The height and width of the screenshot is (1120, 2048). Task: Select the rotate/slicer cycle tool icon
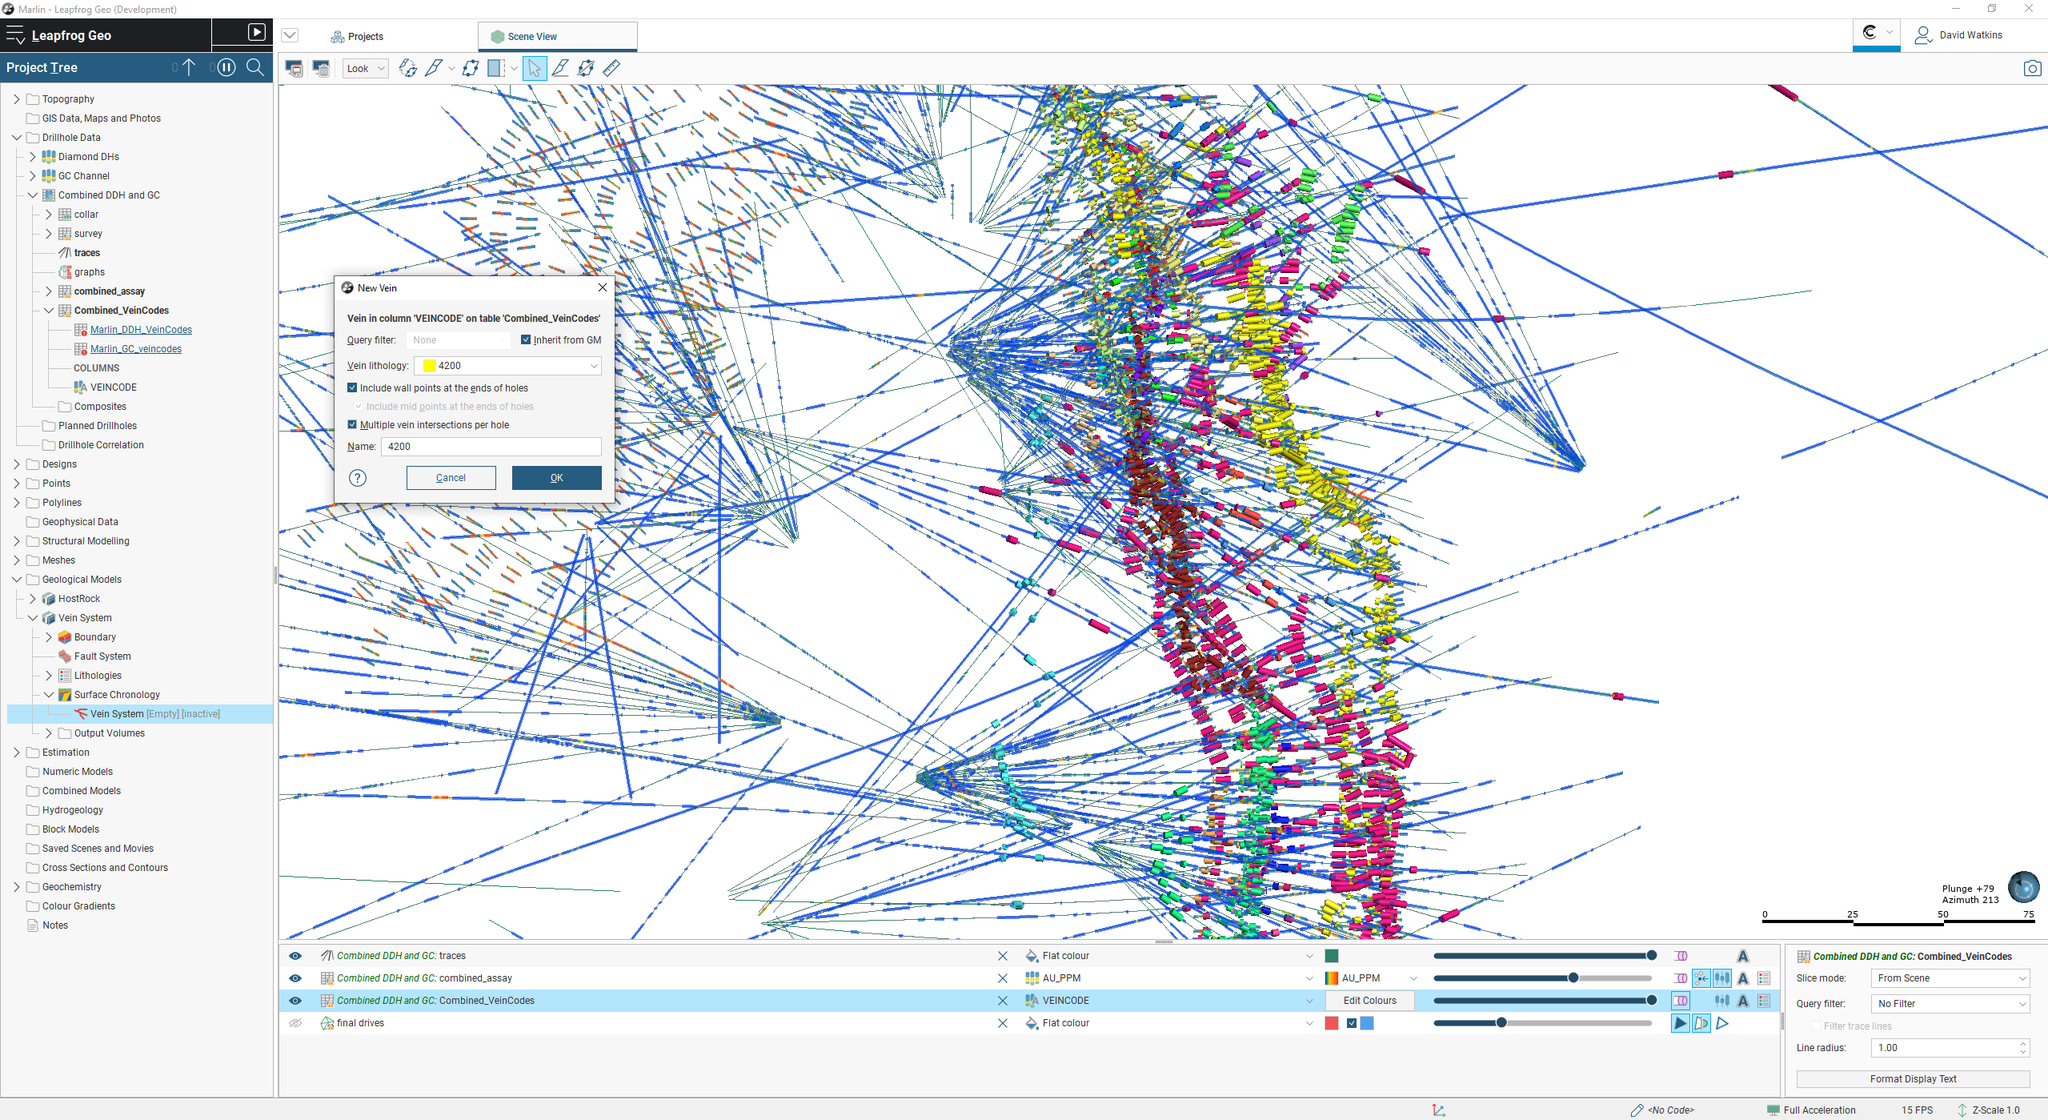(408, 68)
